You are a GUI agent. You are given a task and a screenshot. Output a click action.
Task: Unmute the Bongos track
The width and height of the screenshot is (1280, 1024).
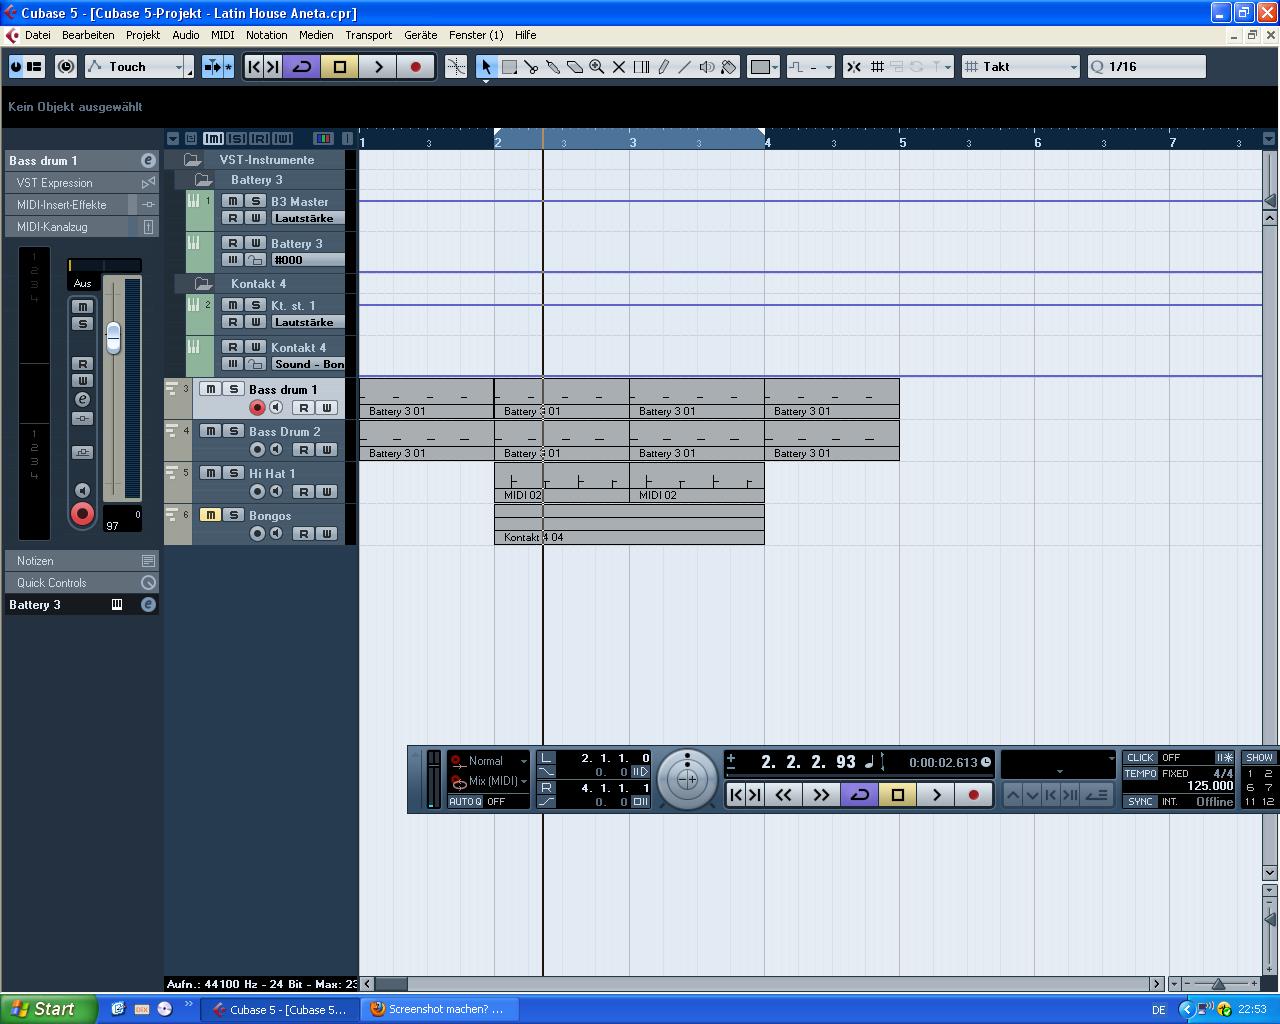pyautogui.click(x=210, y=515)
